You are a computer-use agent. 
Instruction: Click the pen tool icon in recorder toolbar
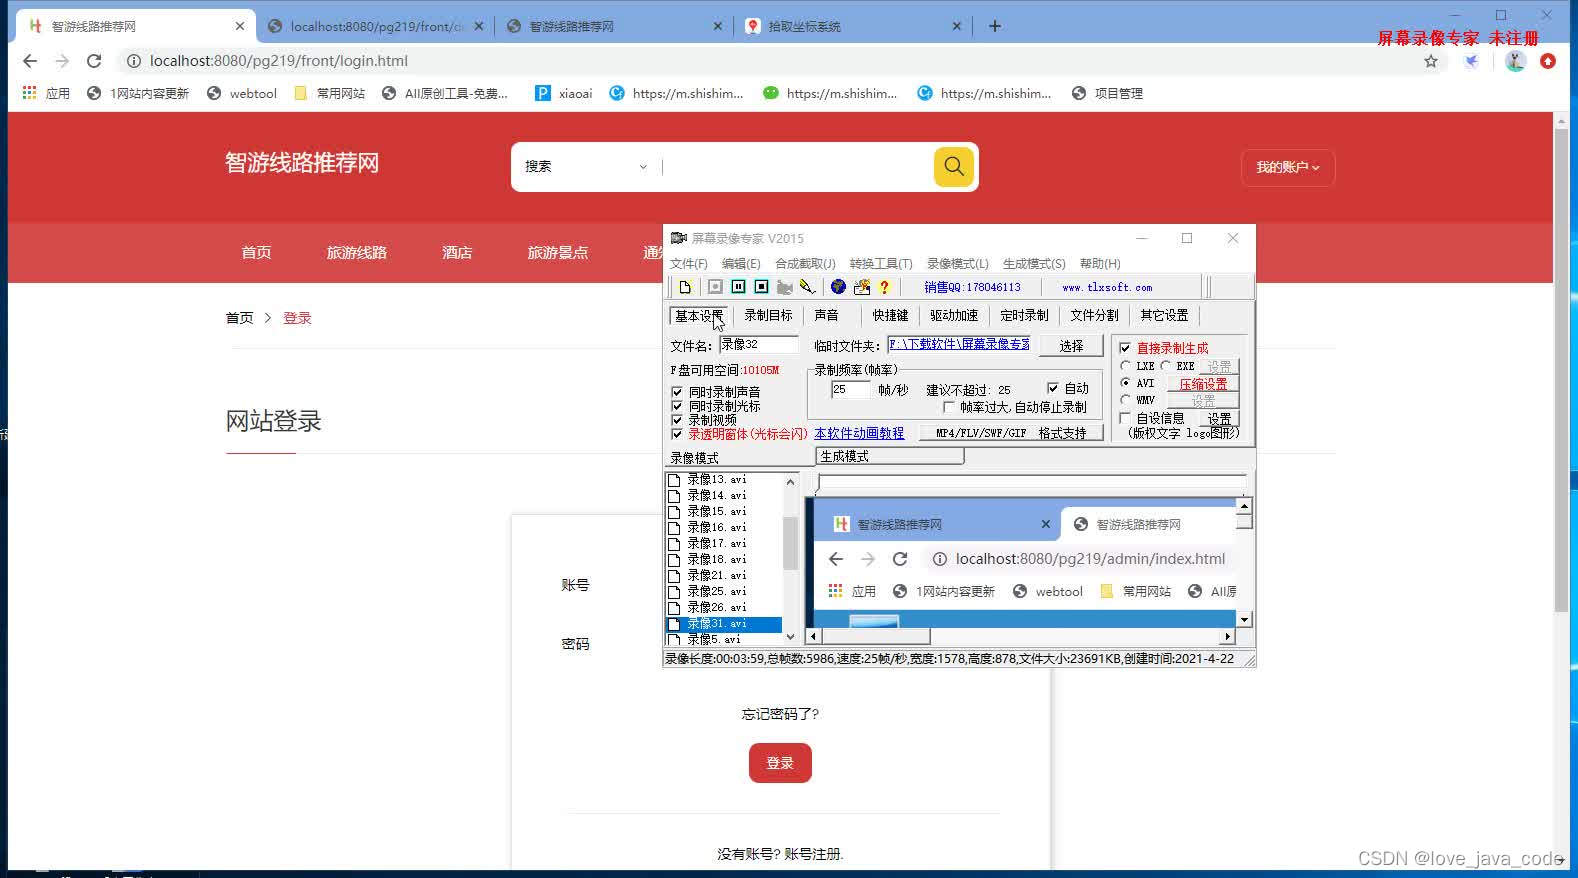point(807,287)
